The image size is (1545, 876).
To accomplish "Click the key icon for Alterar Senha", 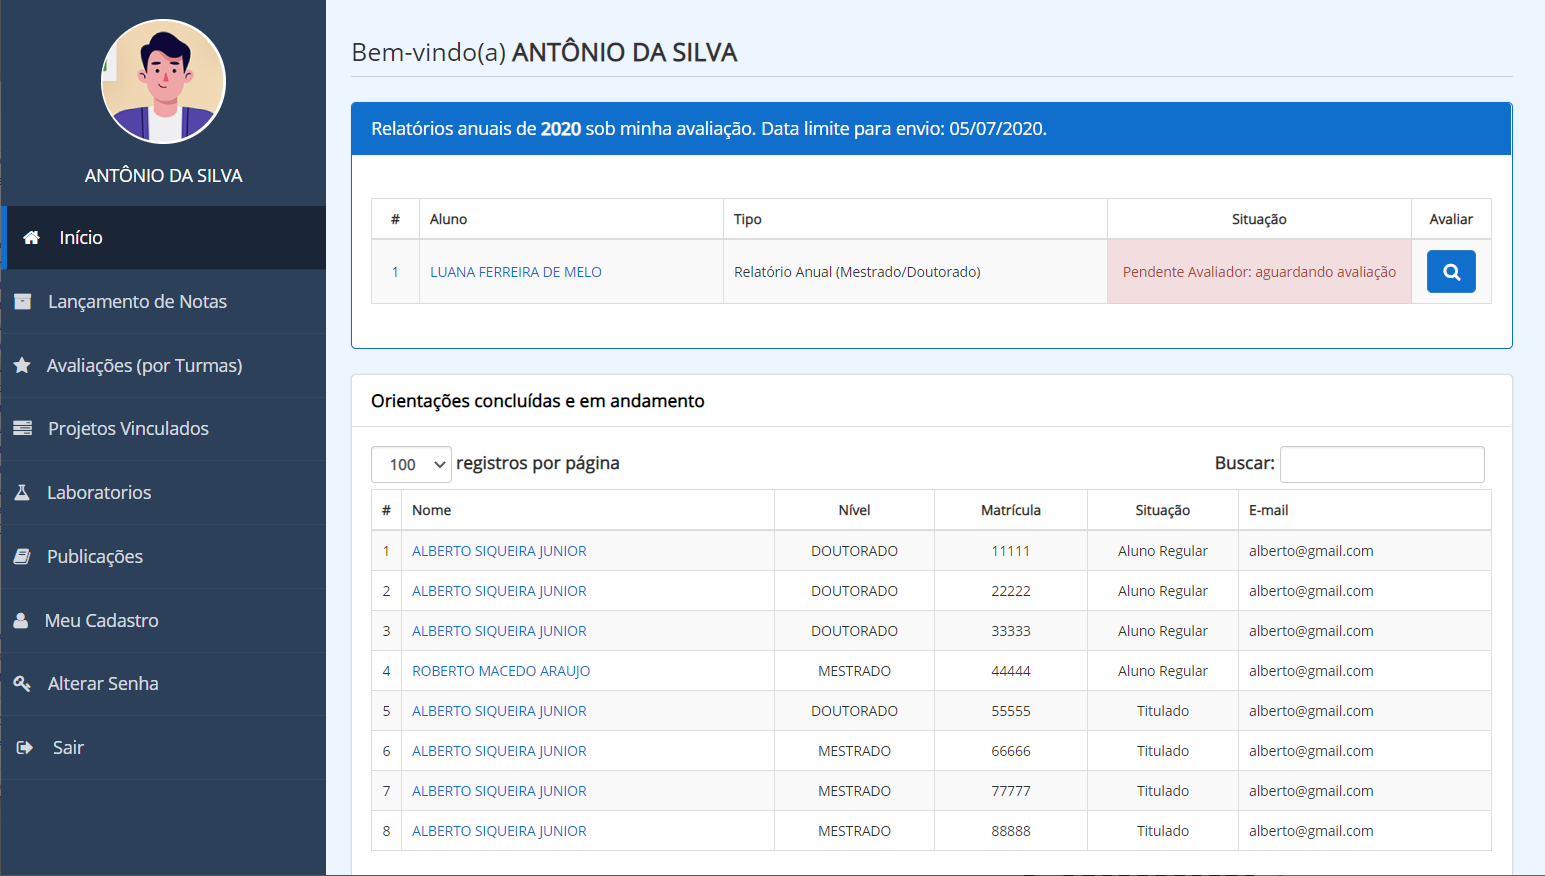I will pos(22,683).
